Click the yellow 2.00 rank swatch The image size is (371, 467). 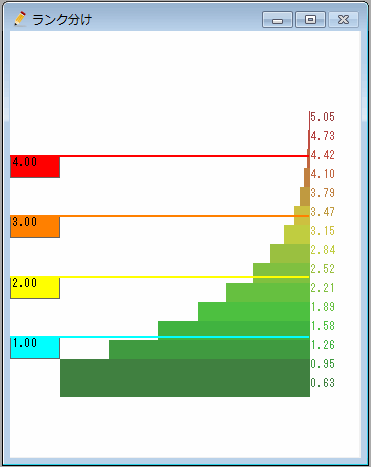click(x=35, y=288)
